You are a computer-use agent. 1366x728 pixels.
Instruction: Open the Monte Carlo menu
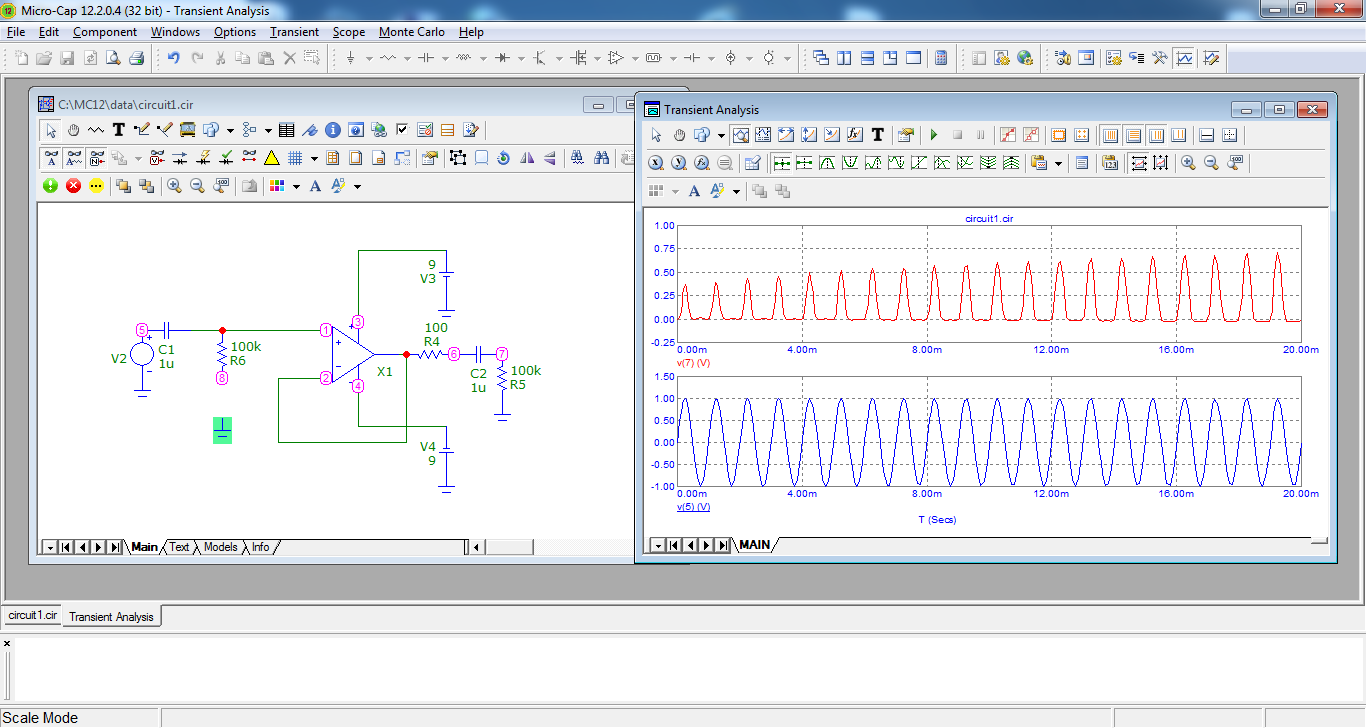pyautogui.click(x=411, y=32)
